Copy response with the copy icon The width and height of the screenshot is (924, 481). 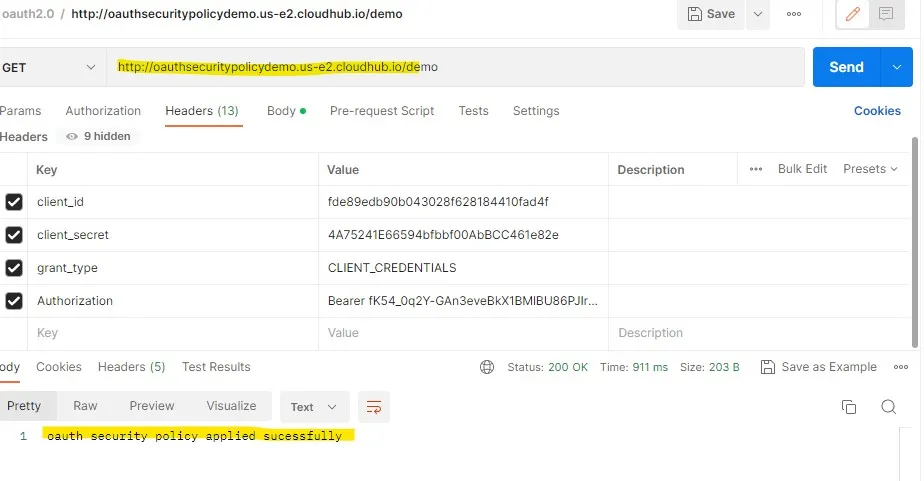coord(849,407)
